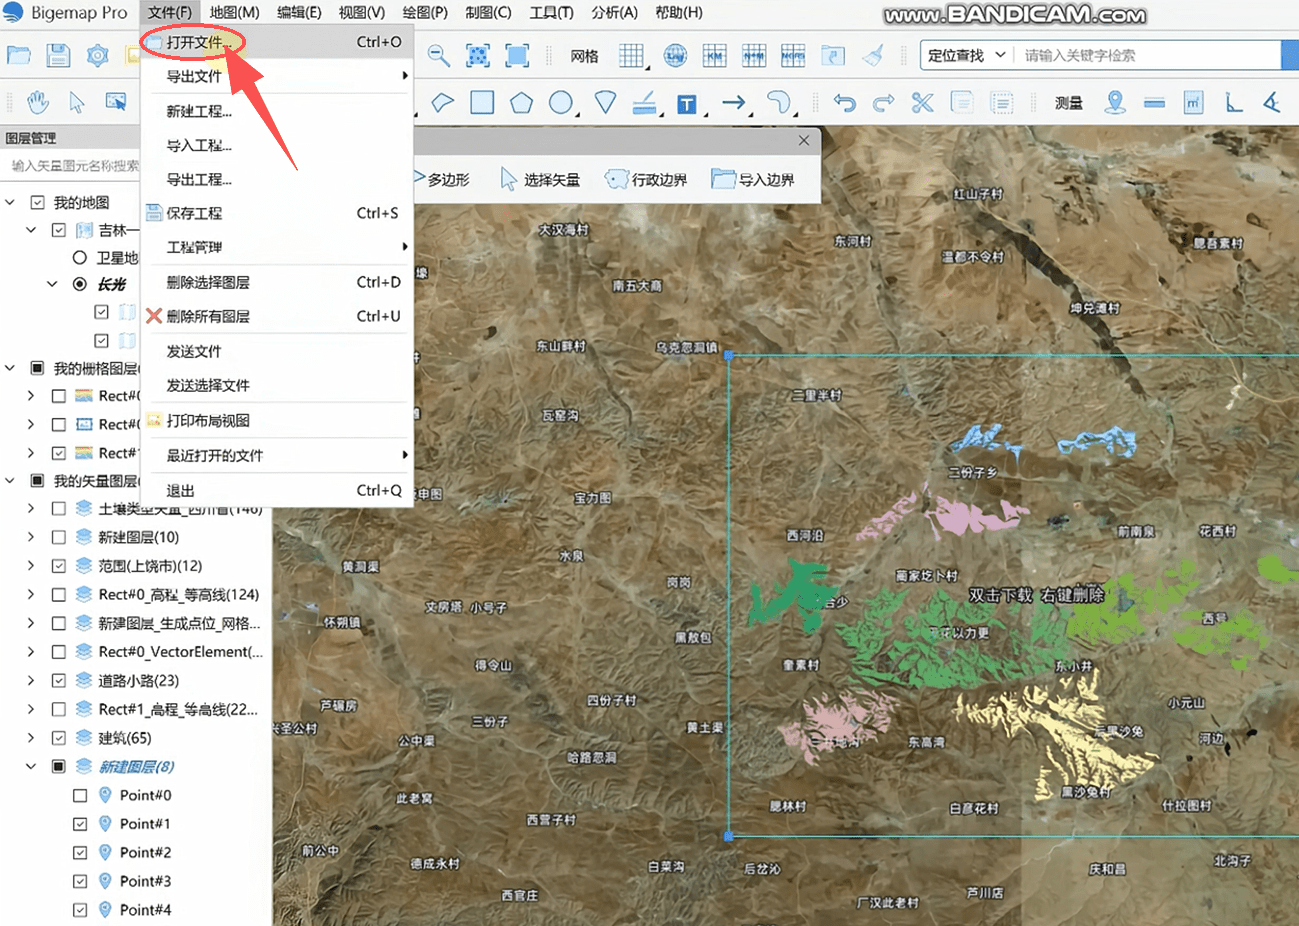This screenshot has height=926, width=1299.
Task: Uncheck the 道路小路(23) layer checkbox
Action: [59, 681]
